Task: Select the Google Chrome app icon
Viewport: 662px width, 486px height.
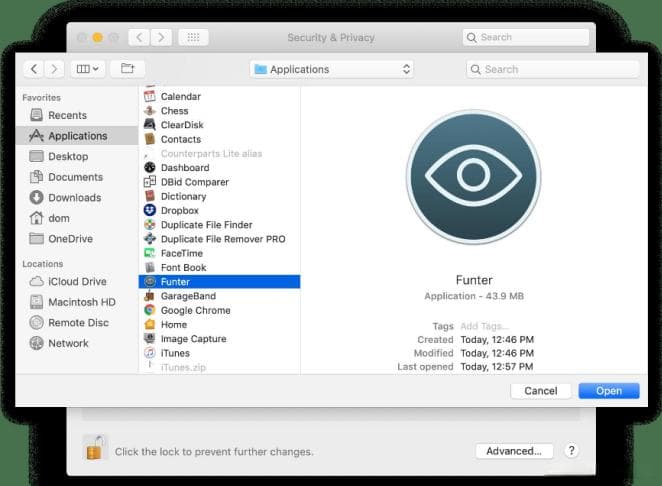Action: point(150,310)
